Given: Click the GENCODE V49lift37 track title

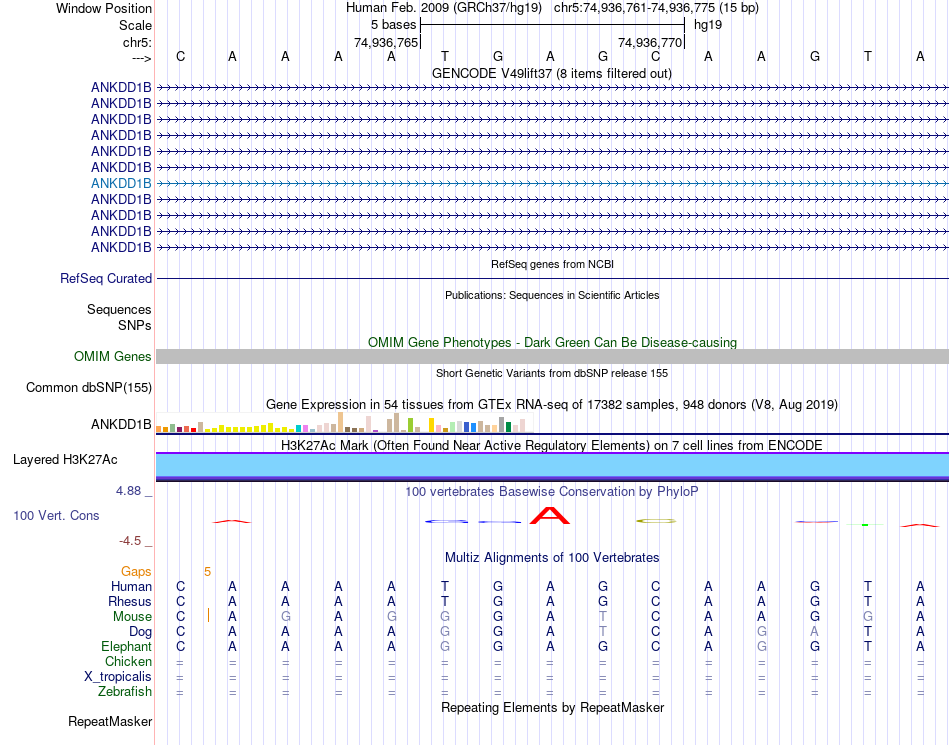Looking at the screenshot, I should (x=551, y=73).
